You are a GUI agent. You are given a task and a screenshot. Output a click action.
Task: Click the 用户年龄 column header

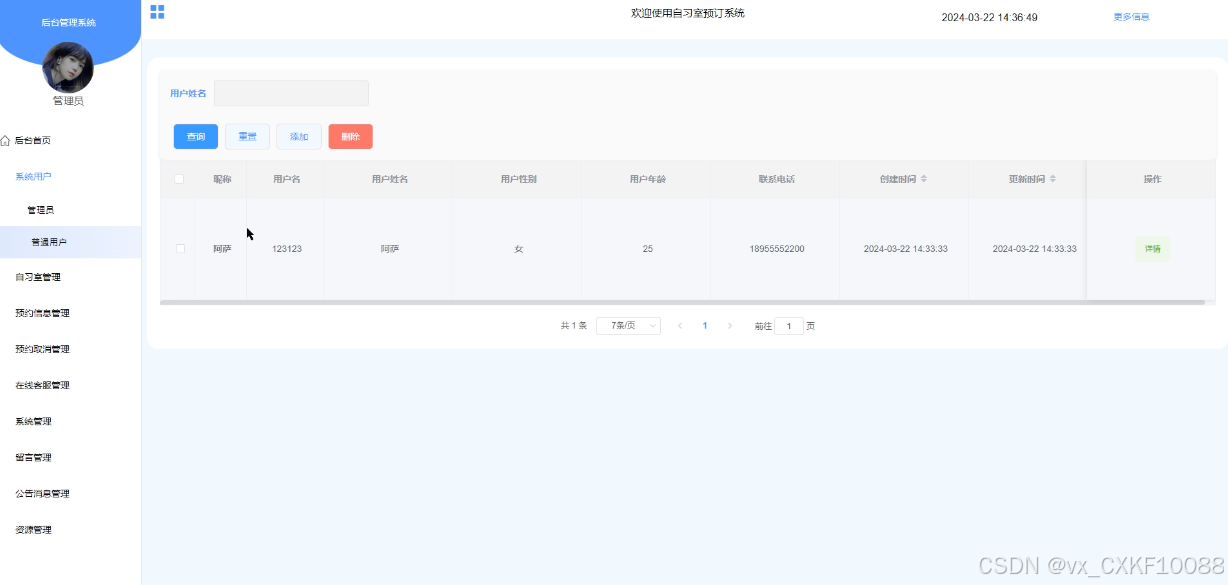coord(647,179)
